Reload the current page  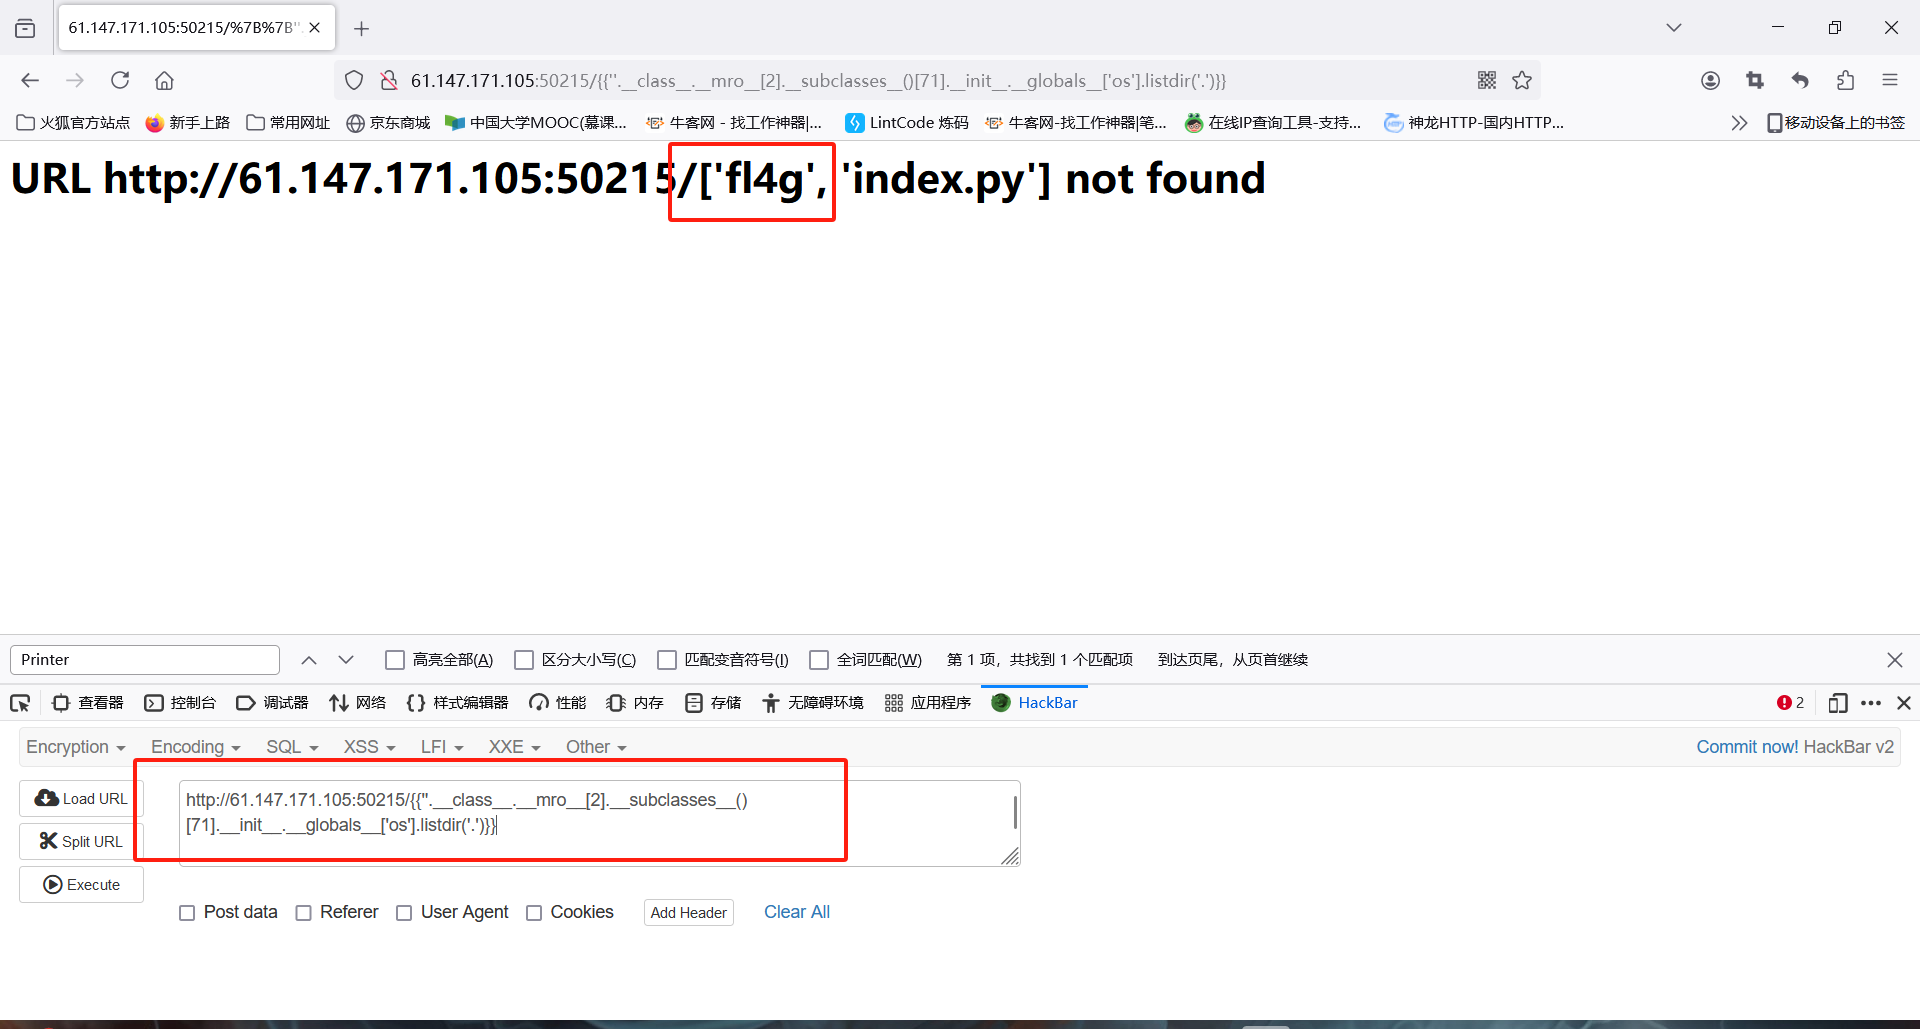point(120,80)
